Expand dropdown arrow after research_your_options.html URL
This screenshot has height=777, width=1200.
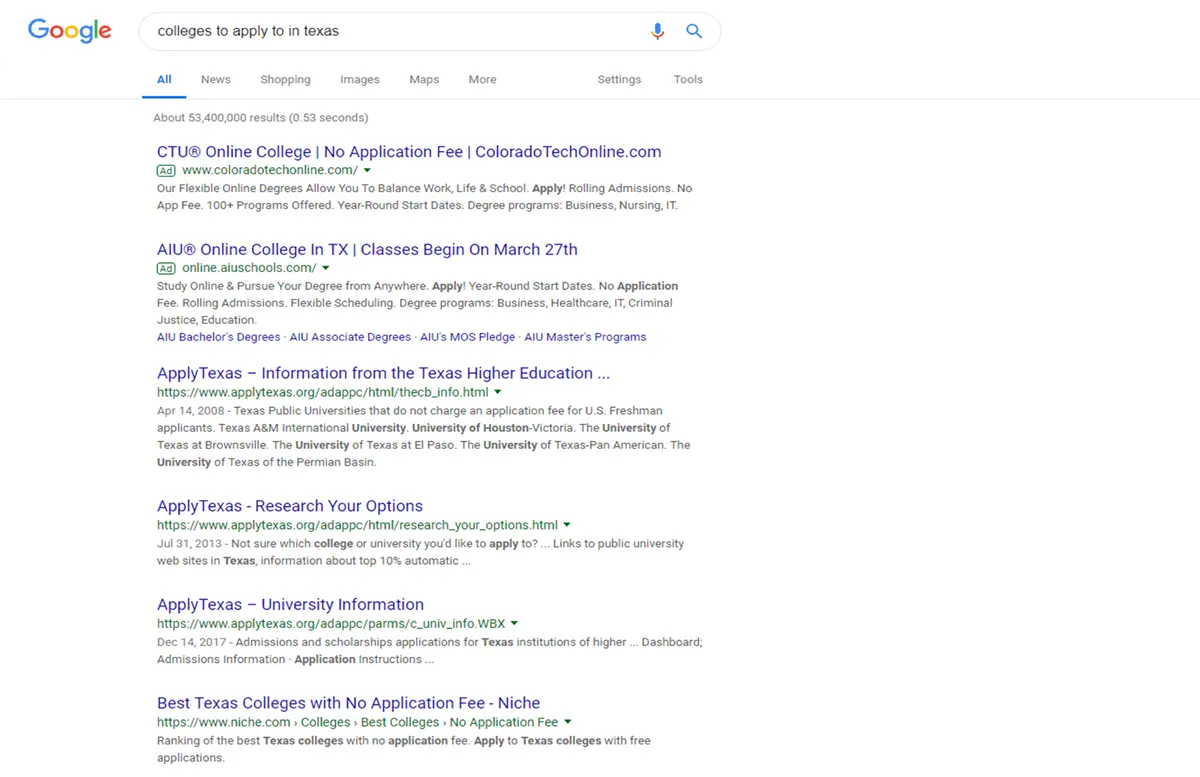(567, 525)
